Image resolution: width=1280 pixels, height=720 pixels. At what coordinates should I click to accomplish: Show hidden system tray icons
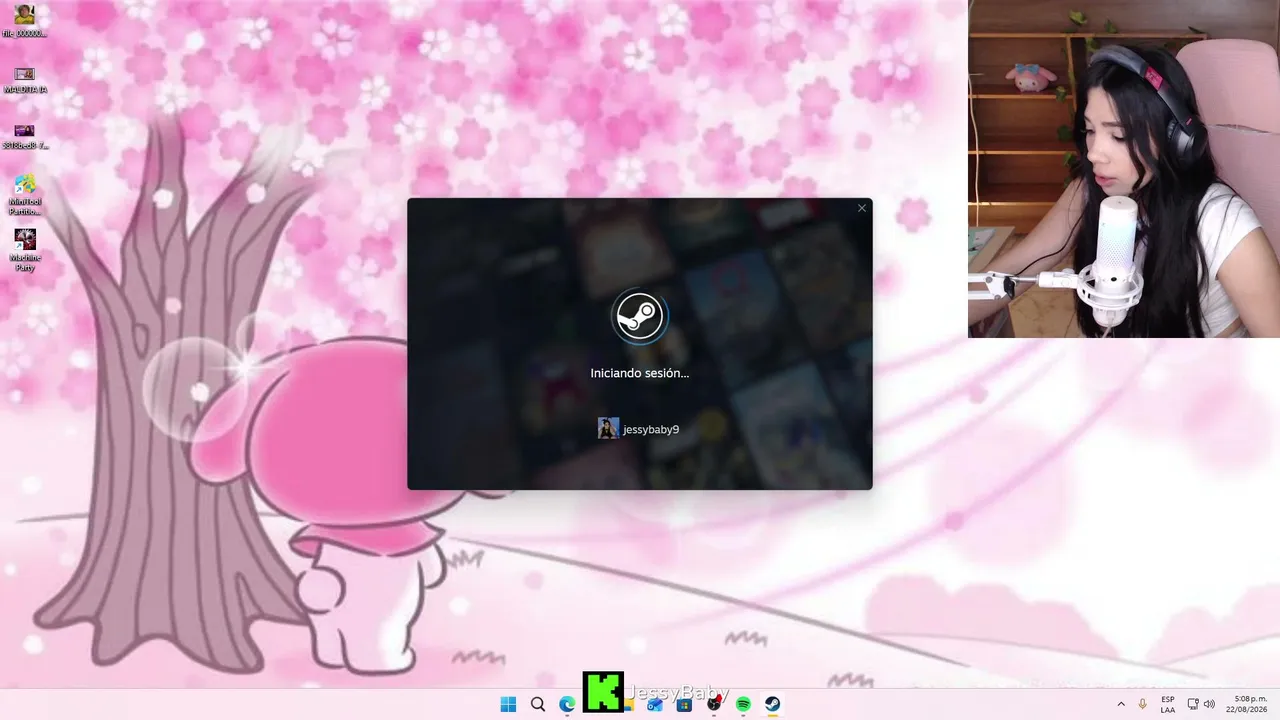1121,704
